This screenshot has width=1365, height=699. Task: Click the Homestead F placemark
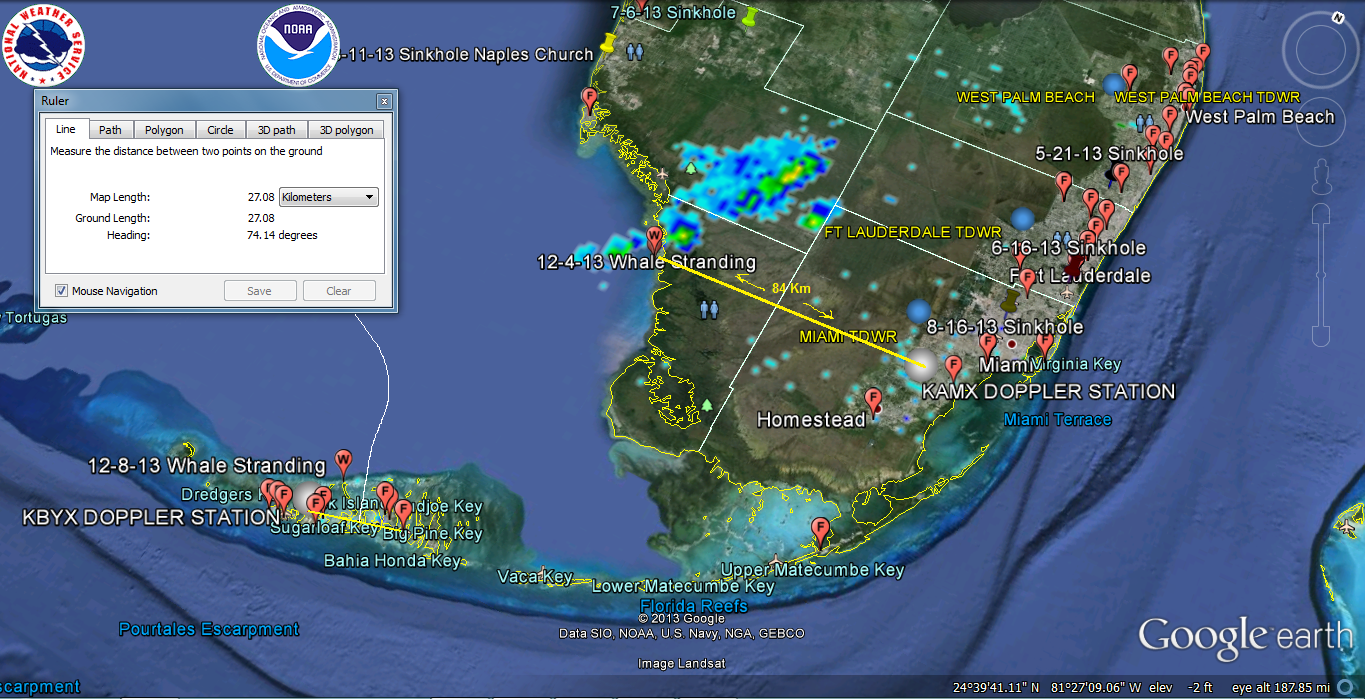873,400
